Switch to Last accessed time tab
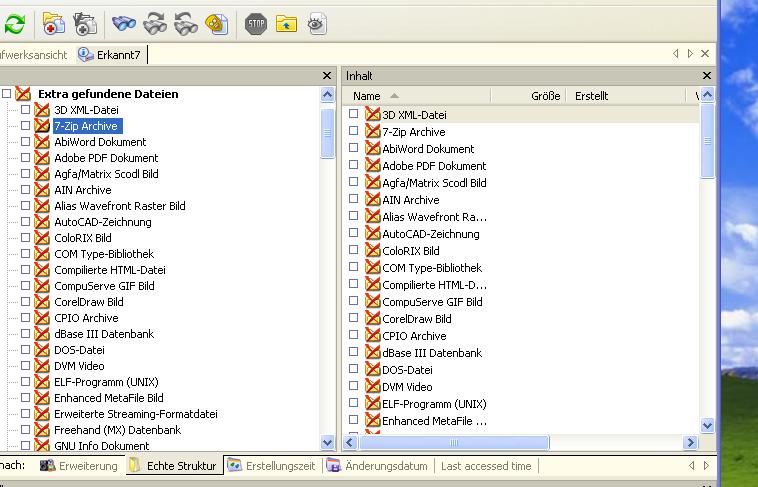 pos(486,466)
